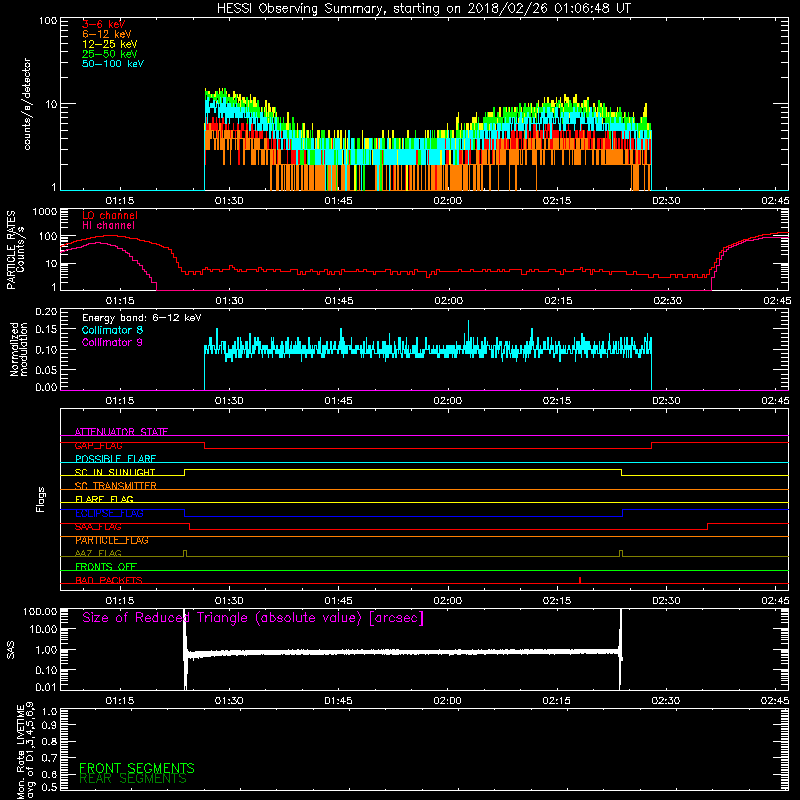Click the olive "AAZ_FLAG" flag label
The height and width of the screenshot is (800, 800).
pyautogui.click(x=98, y=553)
